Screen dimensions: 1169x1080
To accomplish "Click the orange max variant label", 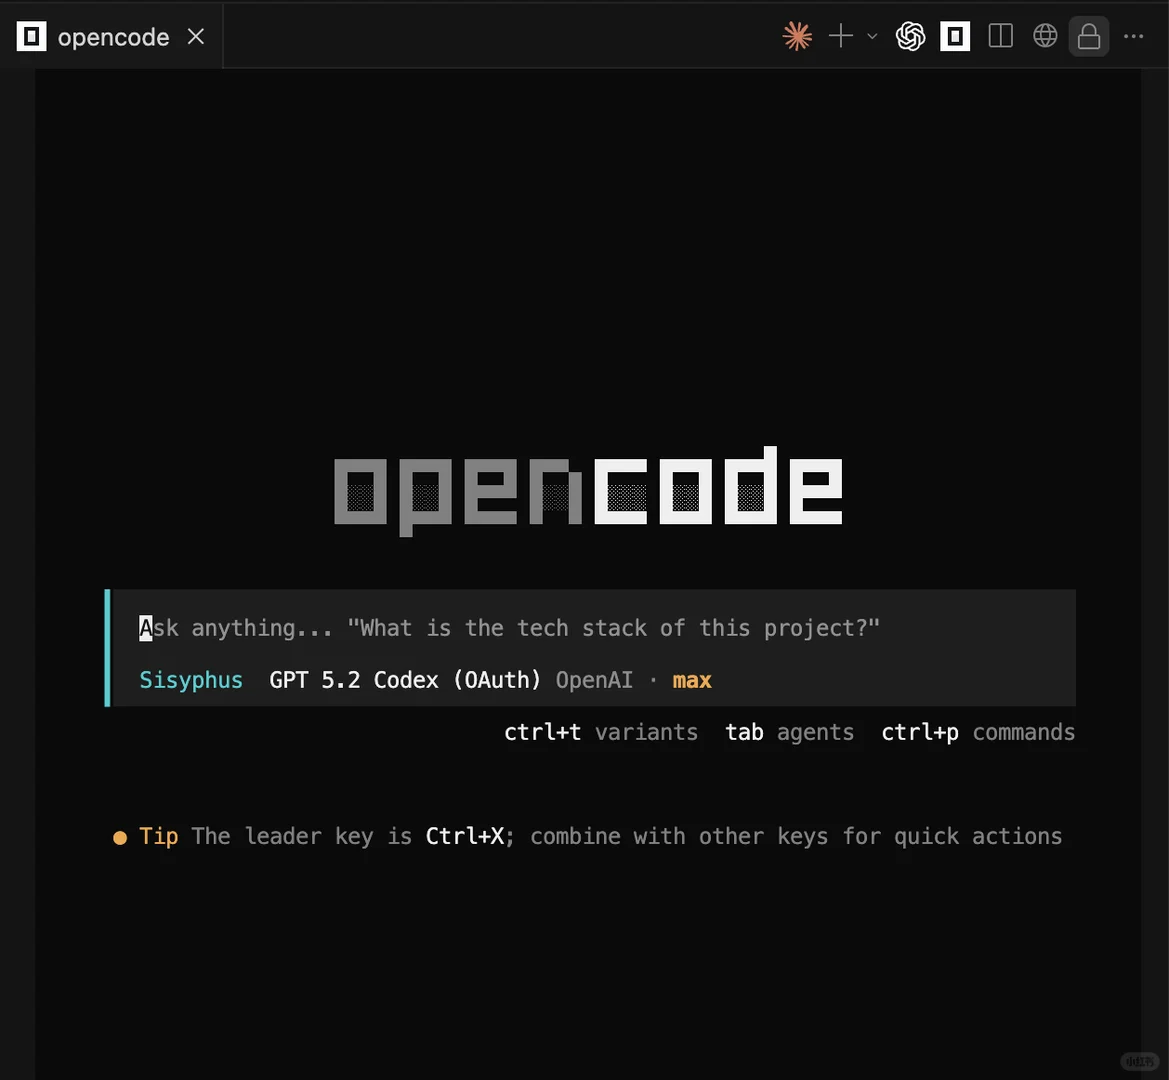I will (692, 680).
